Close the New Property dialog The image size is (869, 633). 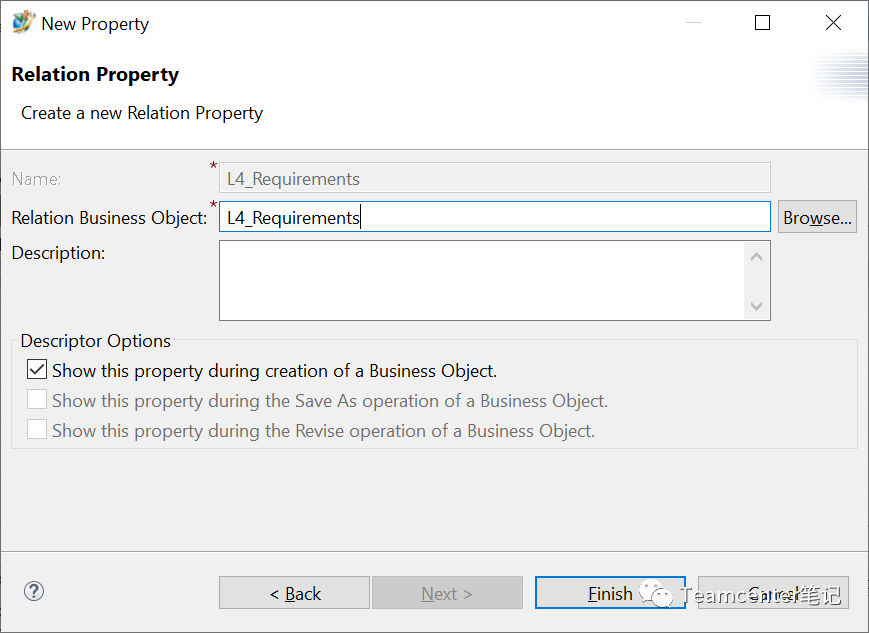point(833,23)
